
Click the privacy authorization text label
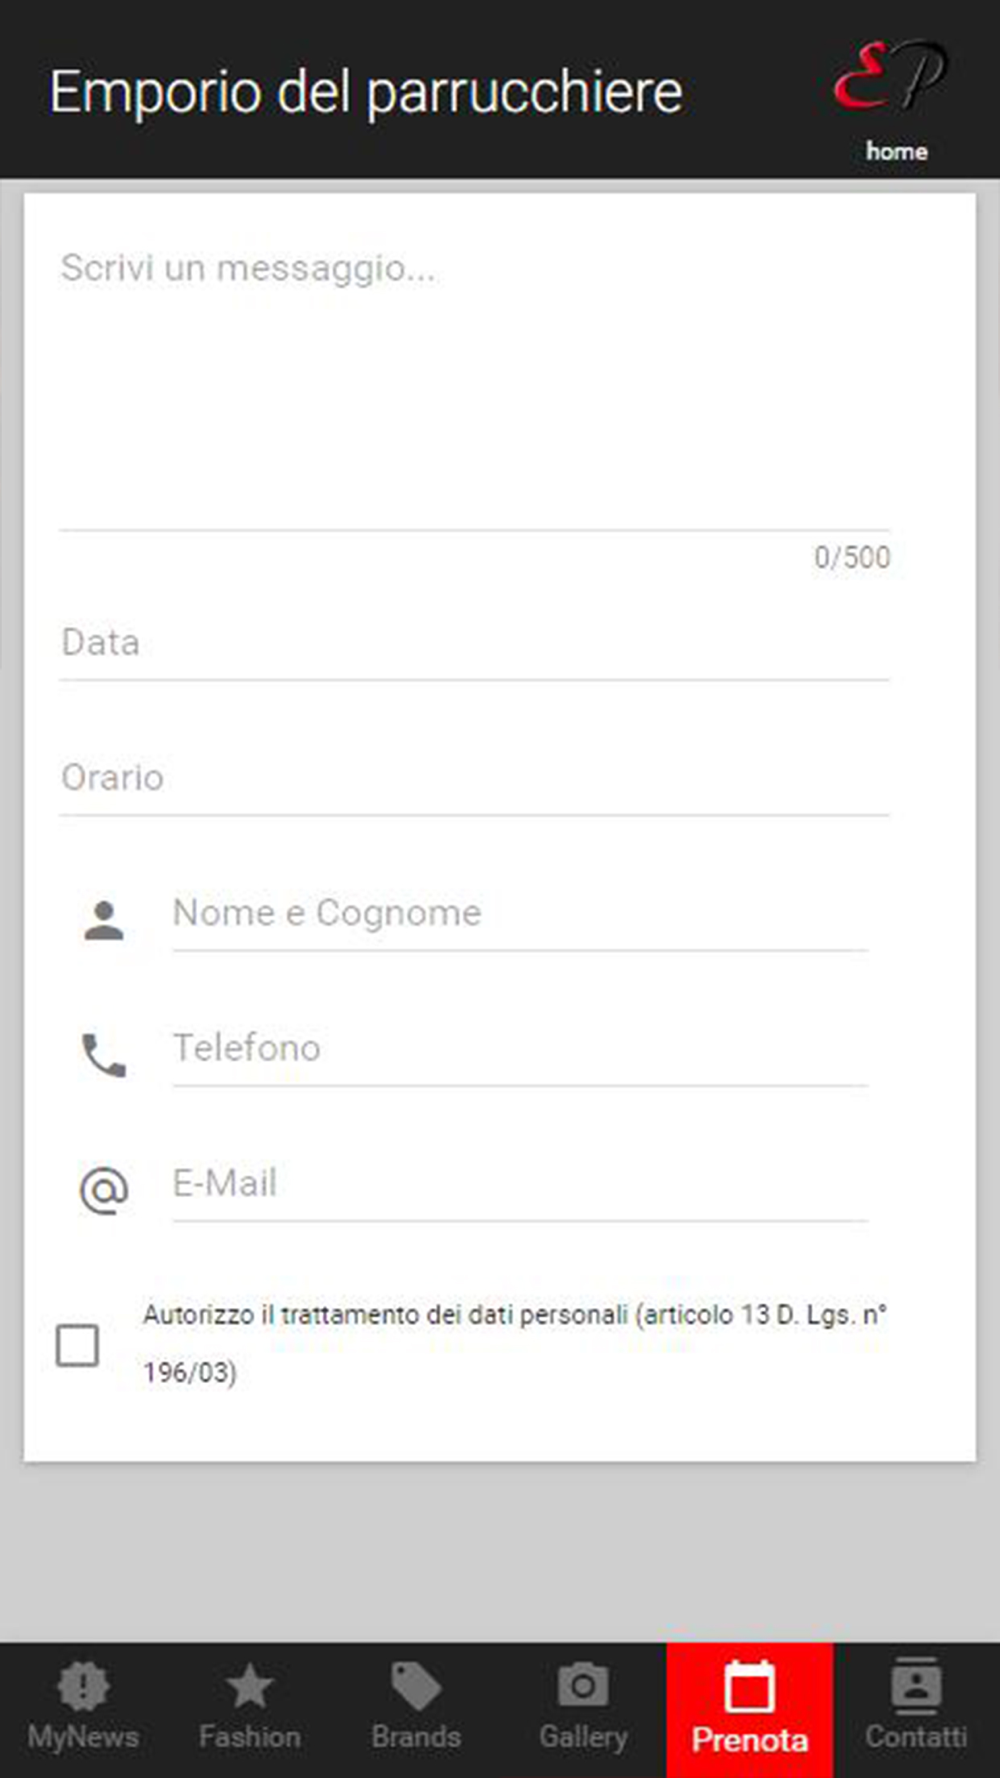[x=515, y=1343]
